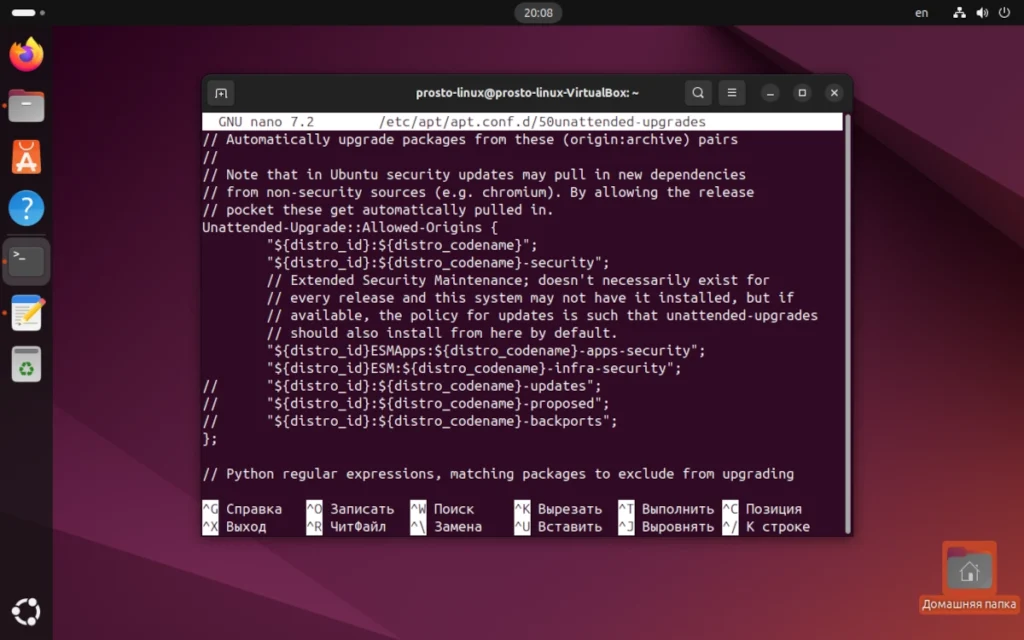Open Firefox from the dock

click(x=26, y=54)
